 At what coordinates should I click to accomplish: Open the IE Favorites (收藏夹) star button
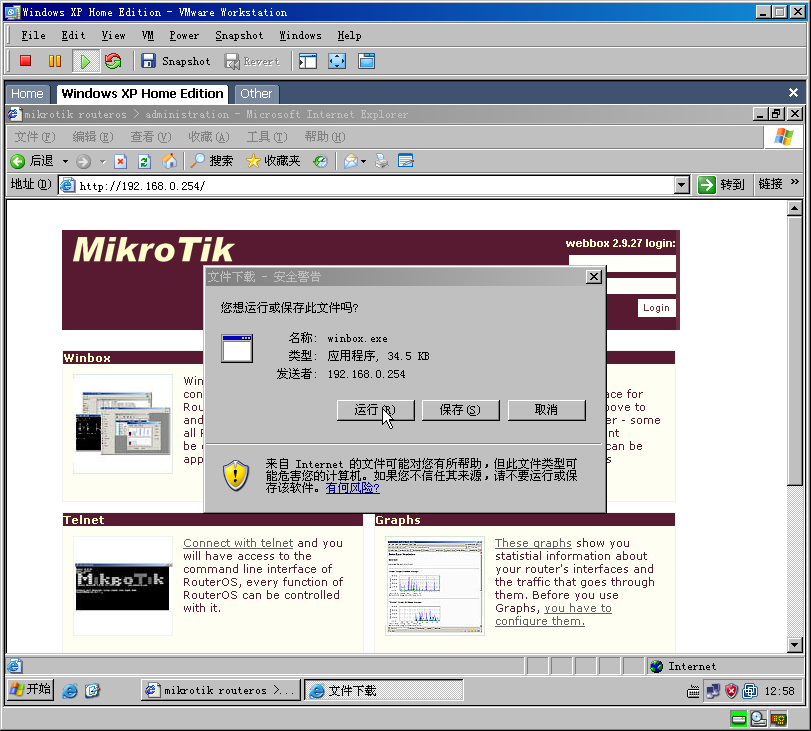[273, 161]
